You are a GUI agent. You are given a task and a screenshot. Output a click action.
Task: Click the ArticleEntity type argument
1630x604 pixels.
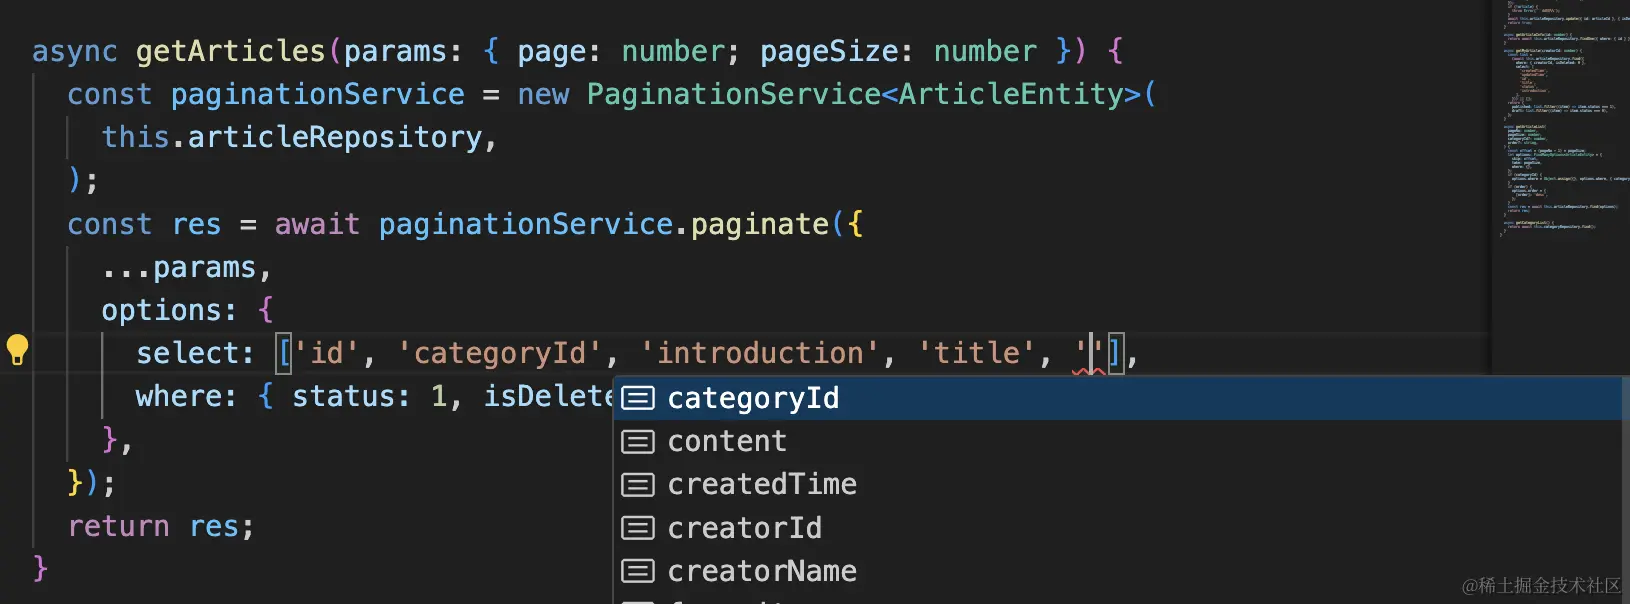[x=1011, y=94]
